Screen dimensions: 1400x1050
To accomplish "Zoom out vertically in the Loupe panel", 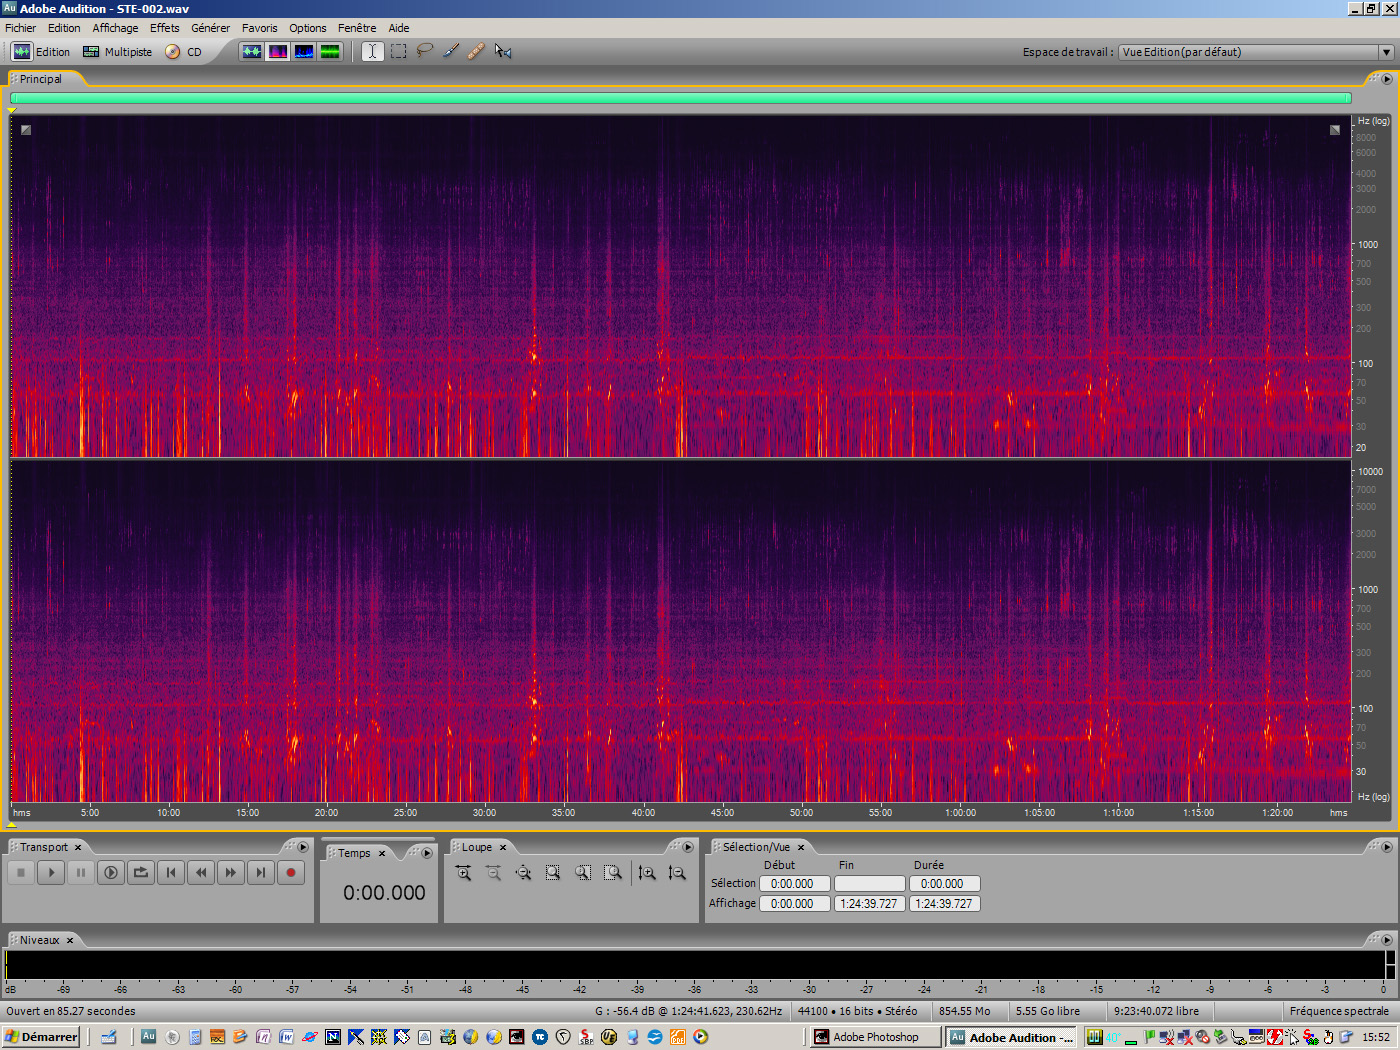I will (677, 872).
